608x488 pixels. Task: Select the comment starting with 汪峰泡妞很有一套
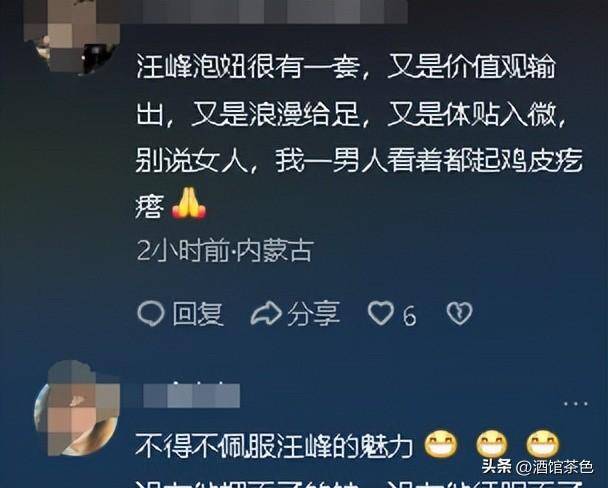click(359, 137)
